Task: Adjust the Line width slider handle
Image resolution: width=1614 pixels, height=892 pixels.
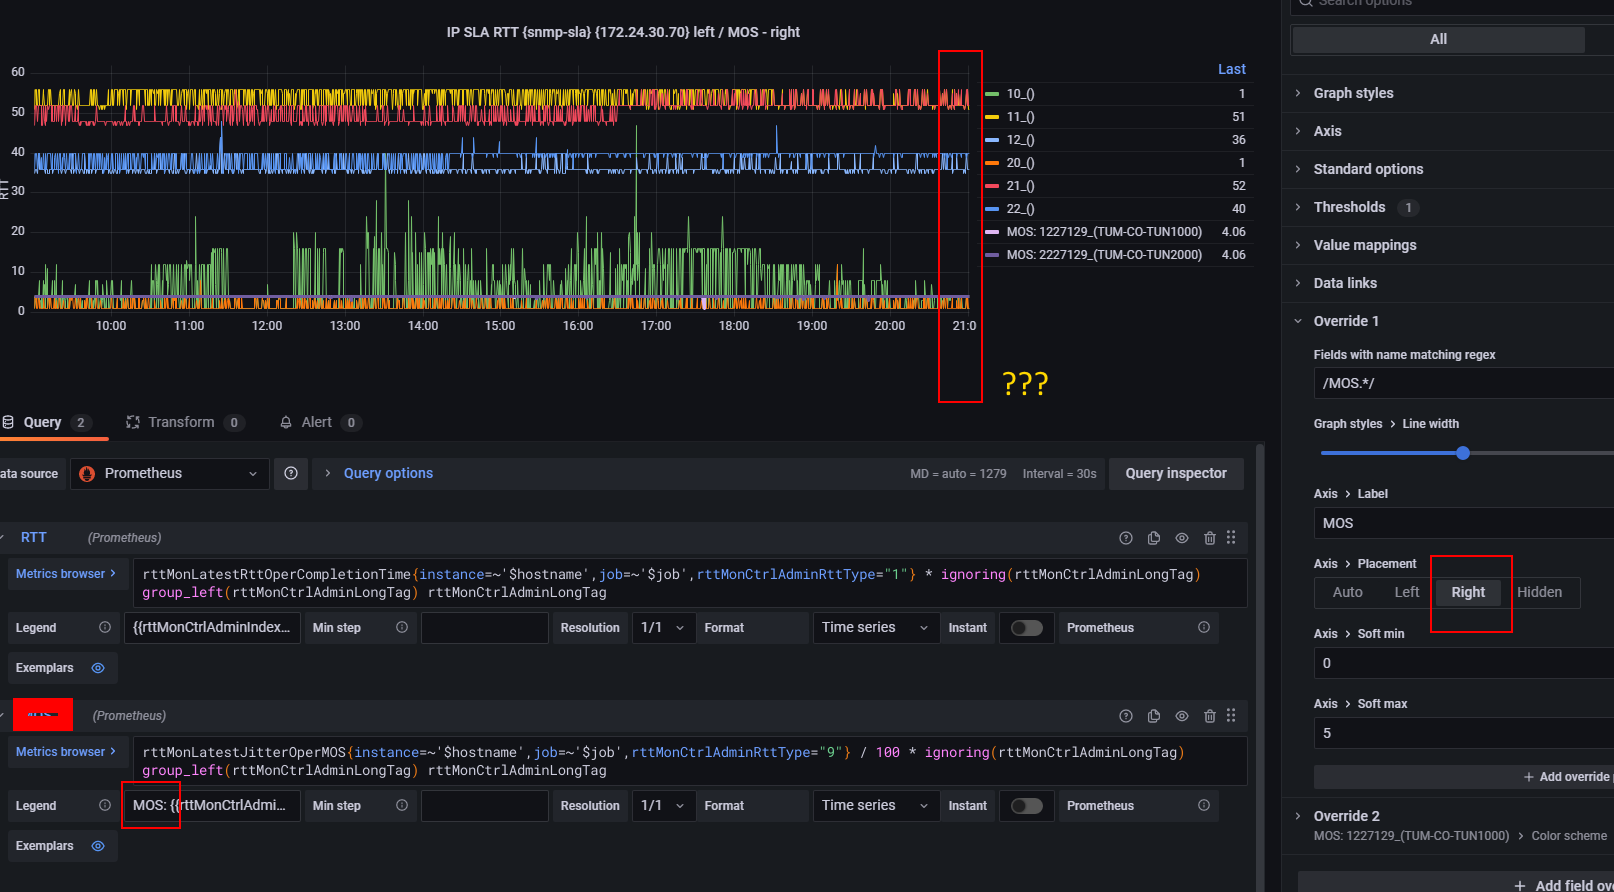Action: pyautogui.click(x=1463, y=453)
